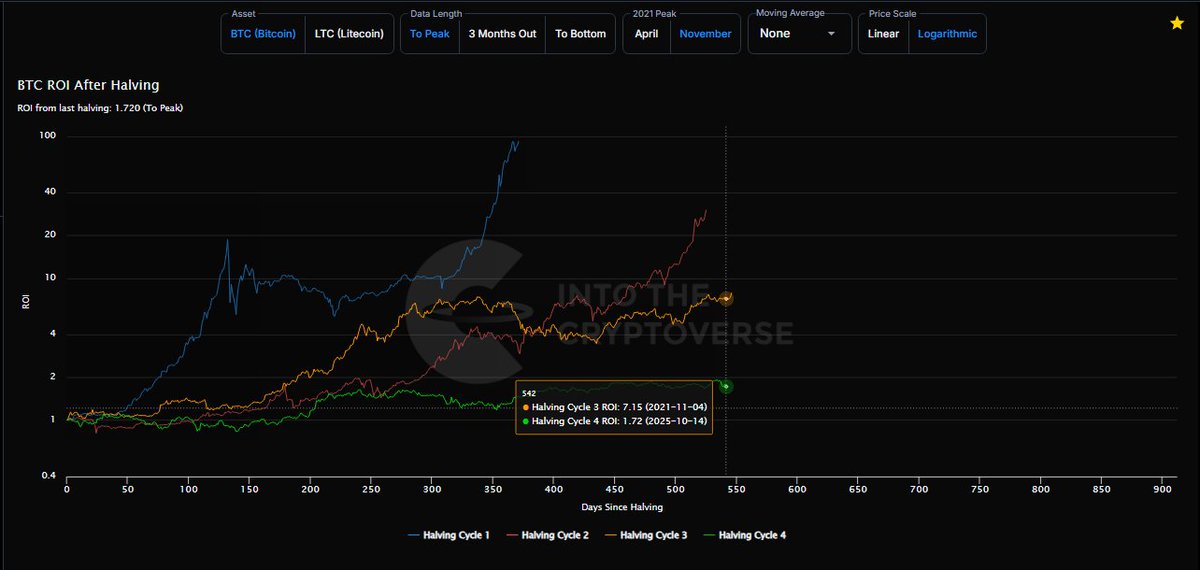Click the Moving Average dropdown arrow
The height and width of the screenshot is (570, 1200).
(831, 34)
